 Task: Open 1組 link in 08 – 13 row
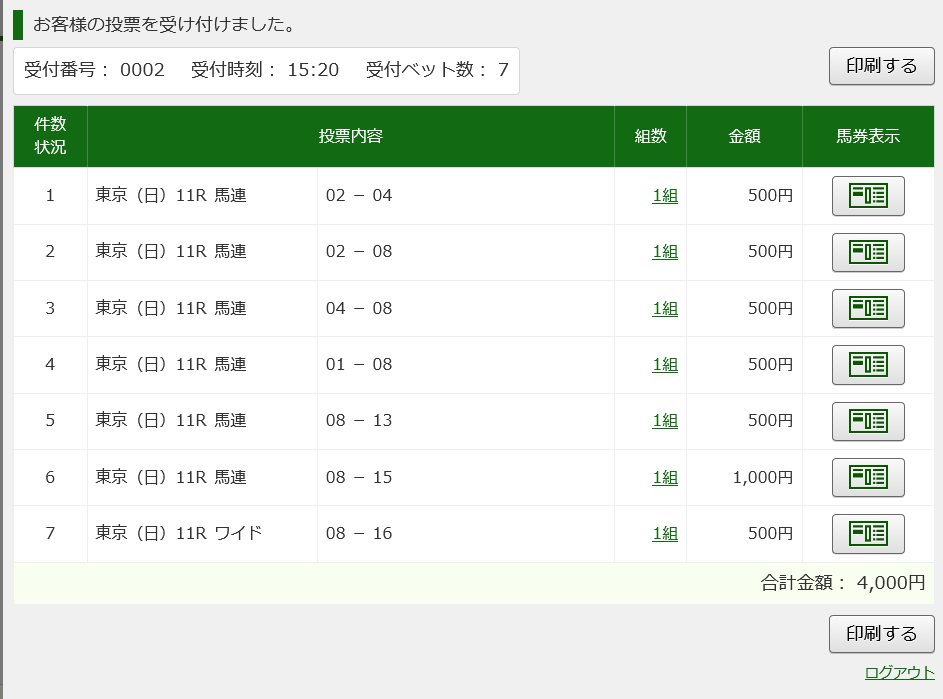(x=665, y=420)
